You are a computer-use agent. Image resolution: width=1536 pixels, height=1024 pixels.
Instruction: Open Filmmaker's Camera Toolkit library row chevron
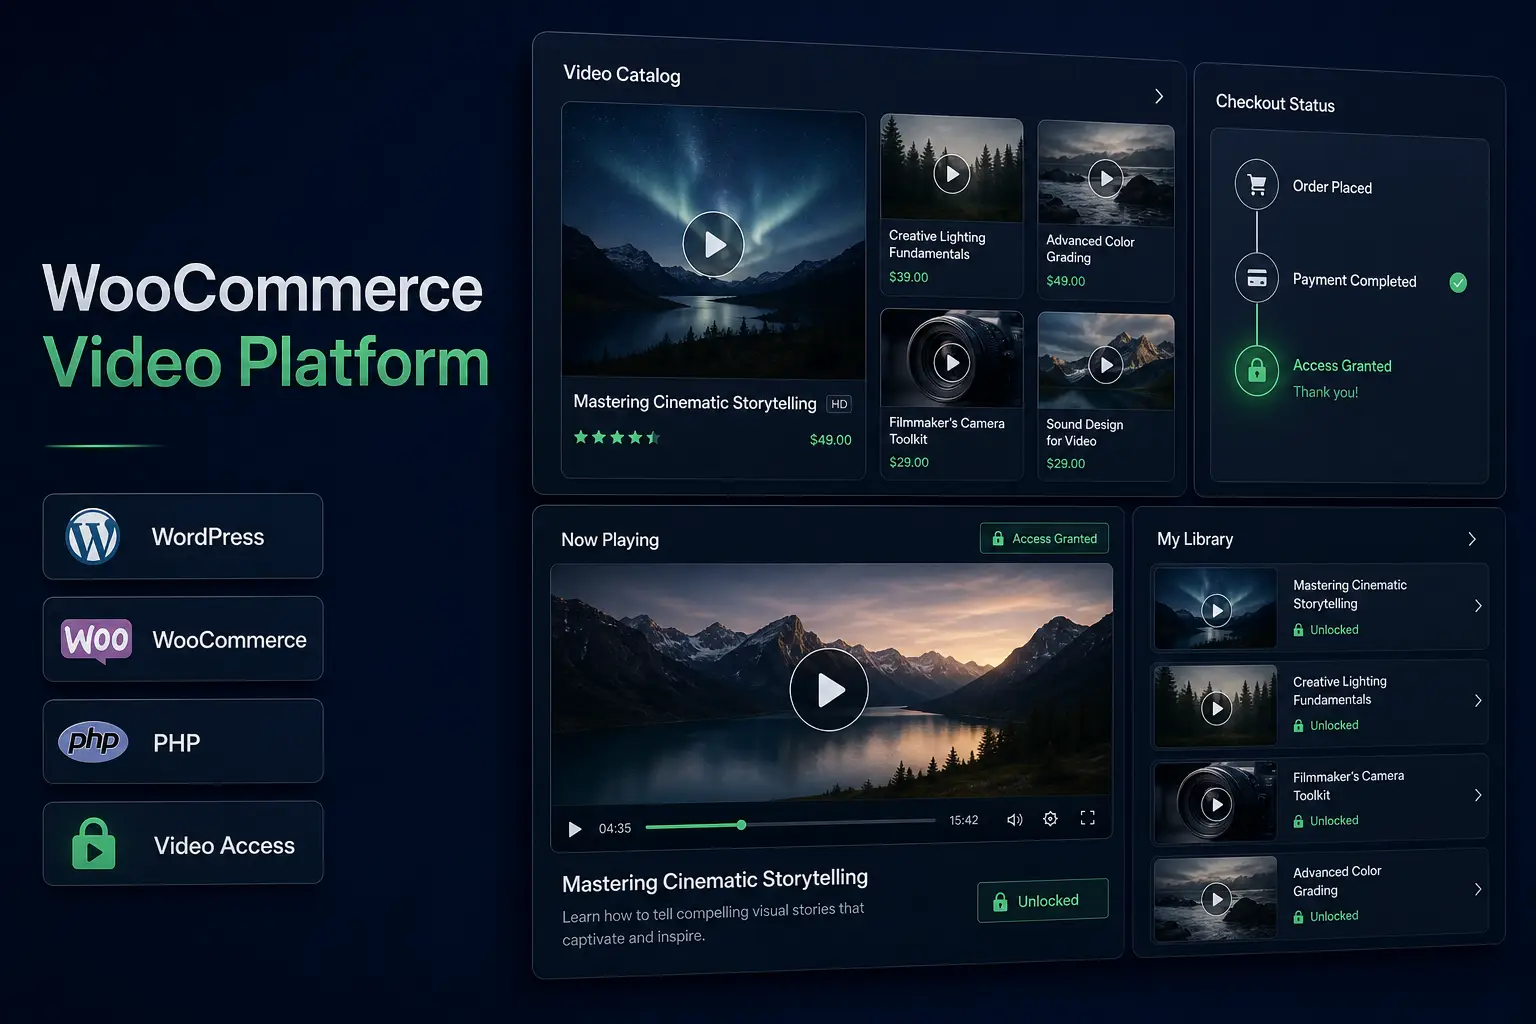tap(1478, 796)
